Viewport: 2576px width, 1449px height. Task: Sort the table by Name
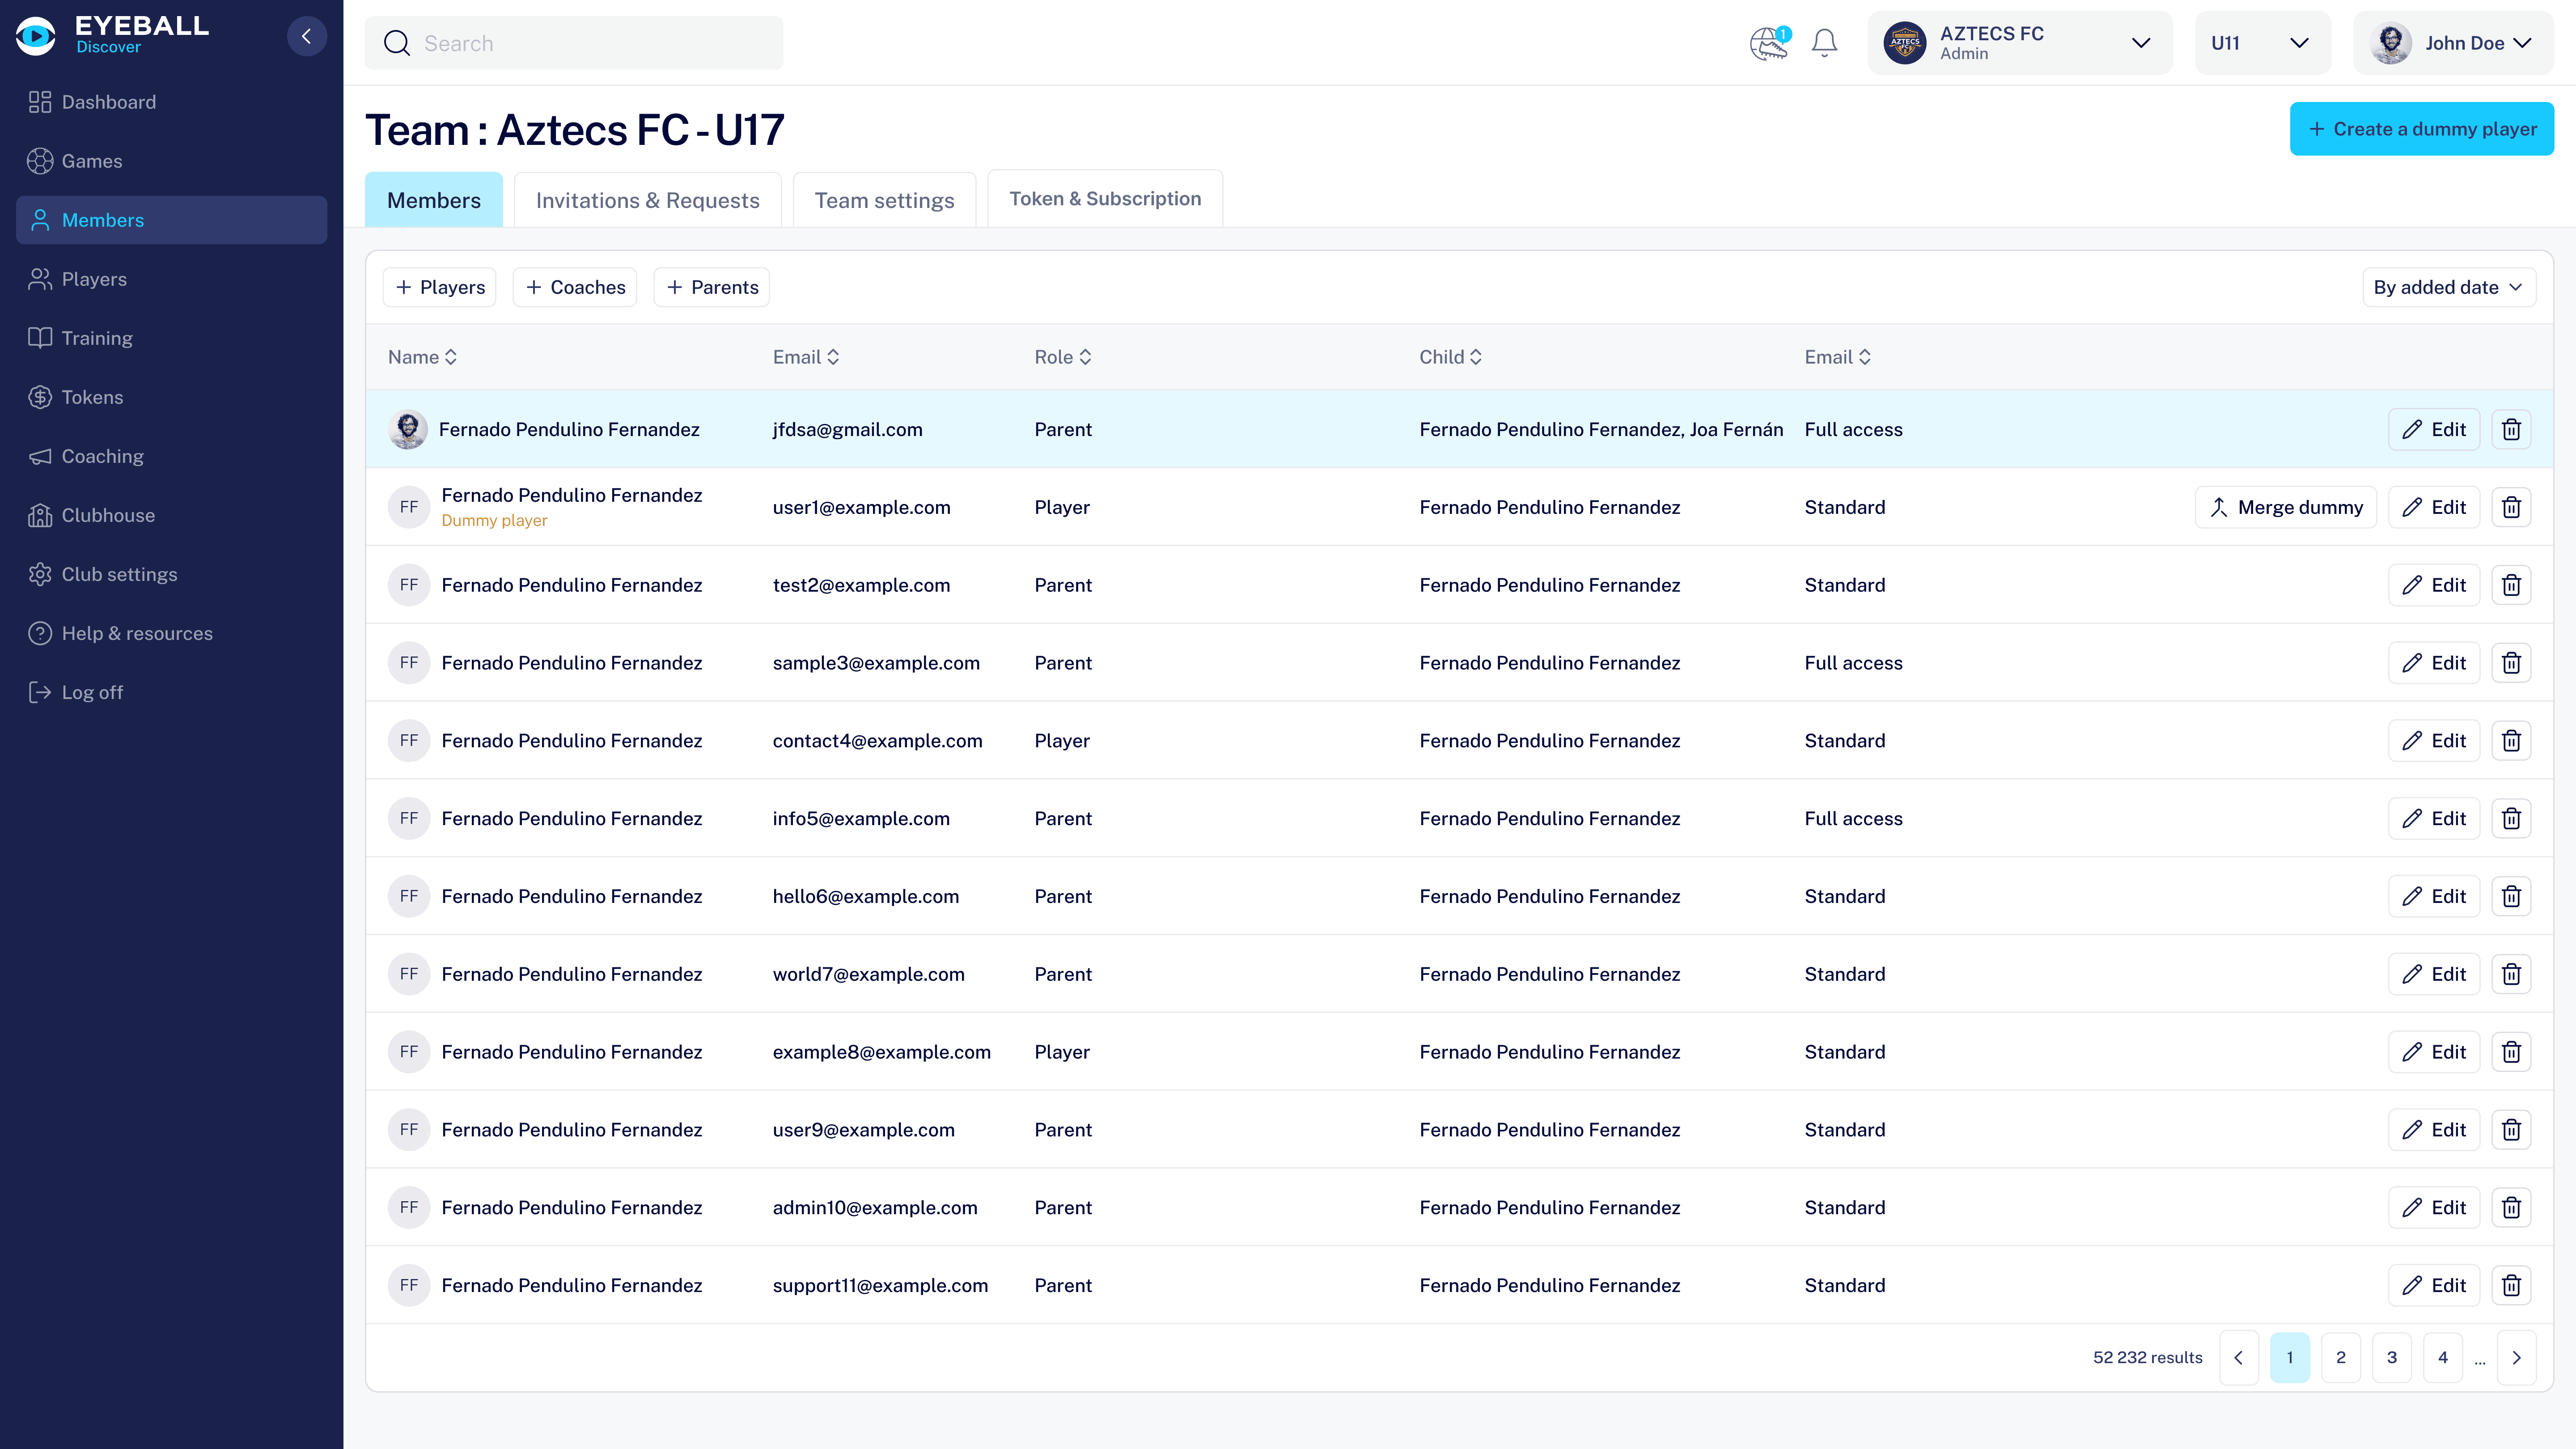(422, 357)
